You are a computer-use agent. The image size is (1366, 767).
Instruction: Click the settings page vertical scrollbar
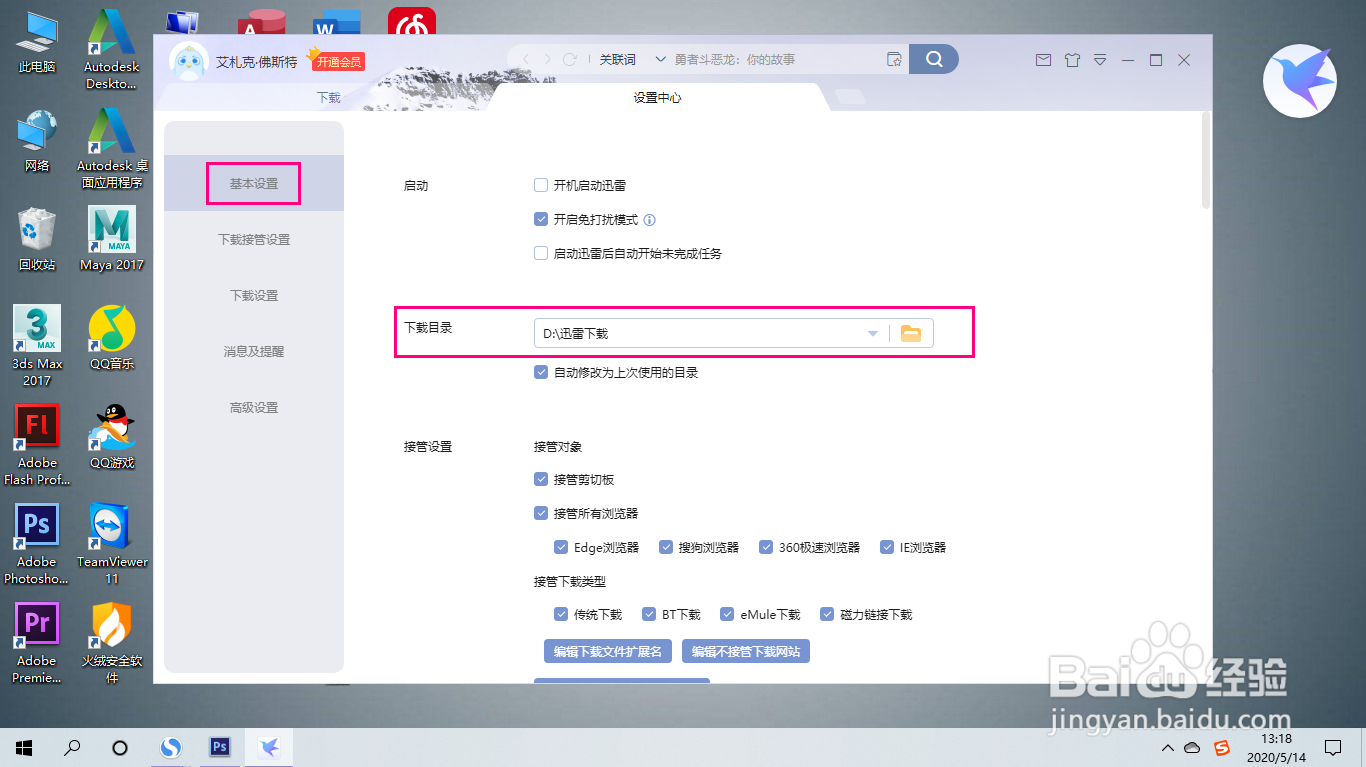[1206, 160]
